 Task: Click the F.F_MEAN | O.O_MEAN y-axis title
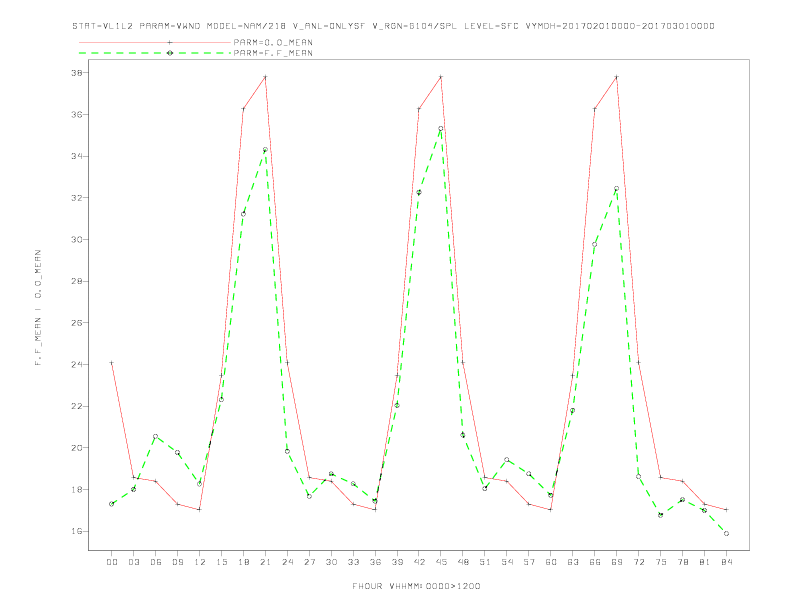tap(38, 308)
